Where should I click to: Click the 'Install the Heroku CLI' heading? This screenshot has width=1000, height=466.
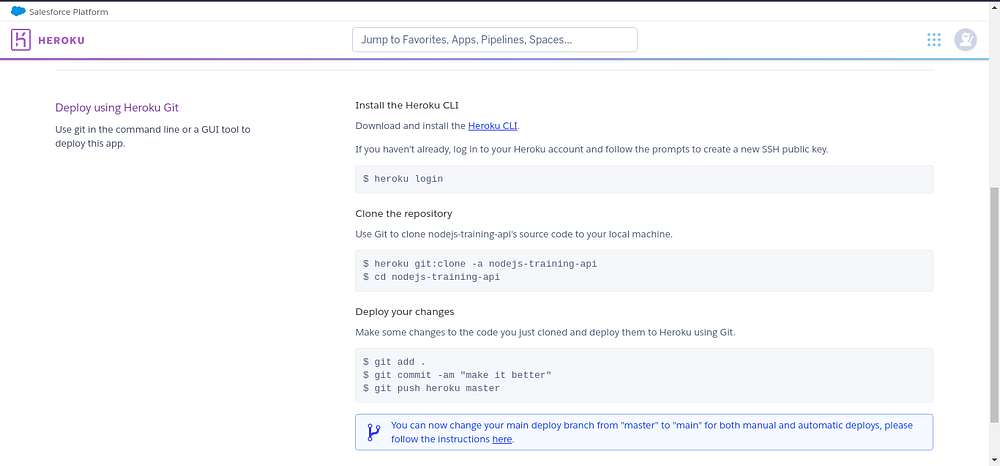coord(407,105)
